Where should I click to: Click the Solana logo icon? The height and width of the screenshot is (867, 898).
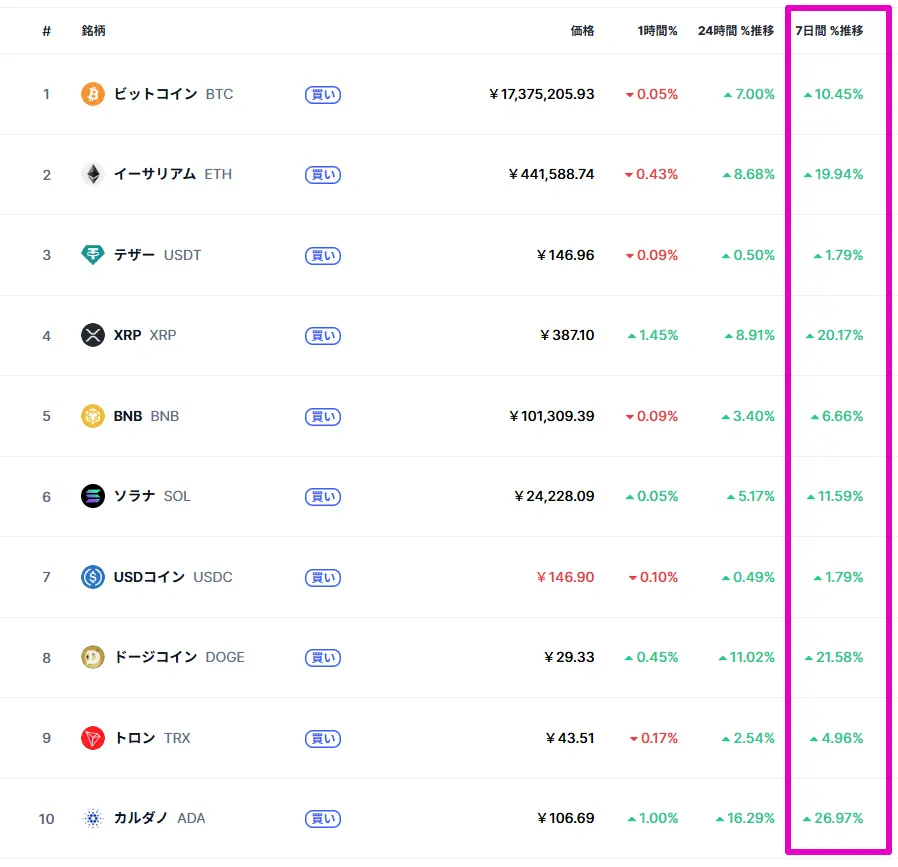(x=93, y=496)
